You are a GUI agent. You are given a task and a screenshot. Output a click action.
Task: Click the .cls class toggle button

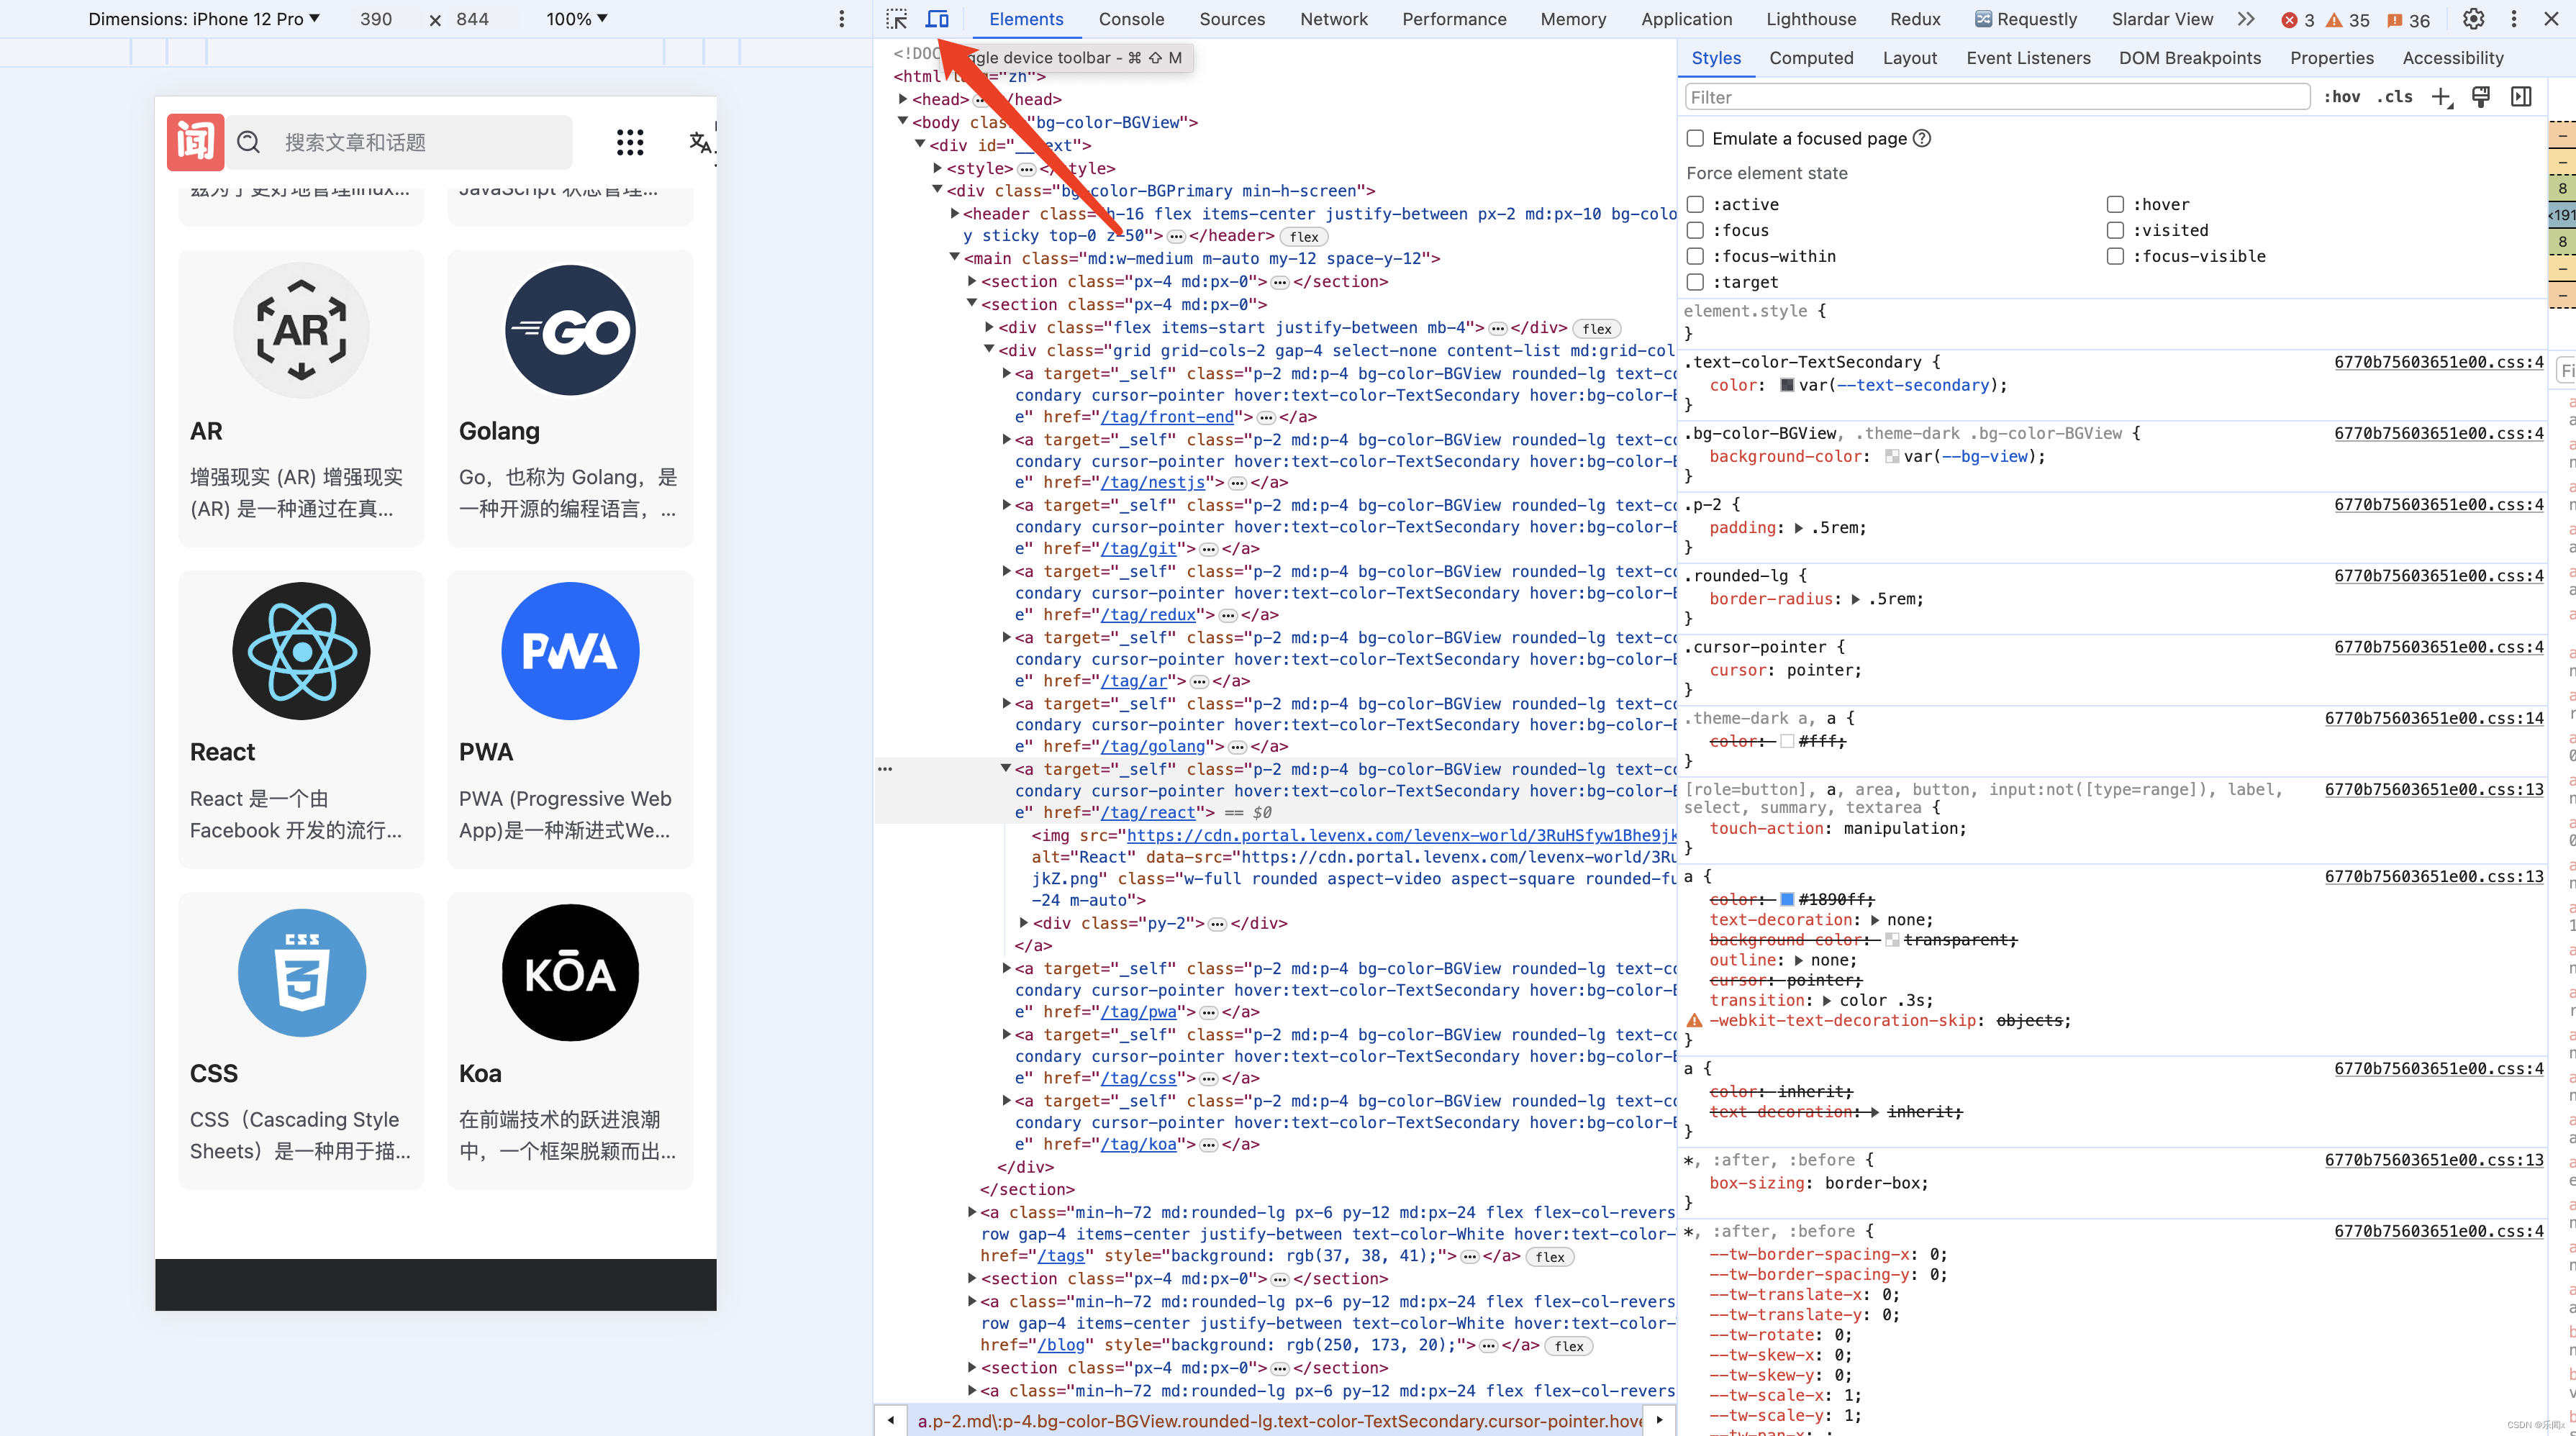pyautogui.click(x=2395, y=97)
